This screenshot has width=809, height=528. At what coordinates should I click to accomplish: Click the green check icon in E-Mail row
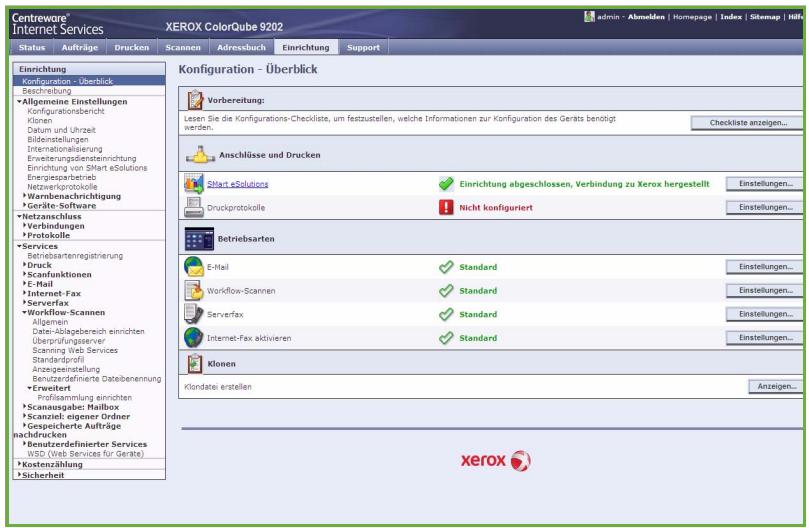446,267
